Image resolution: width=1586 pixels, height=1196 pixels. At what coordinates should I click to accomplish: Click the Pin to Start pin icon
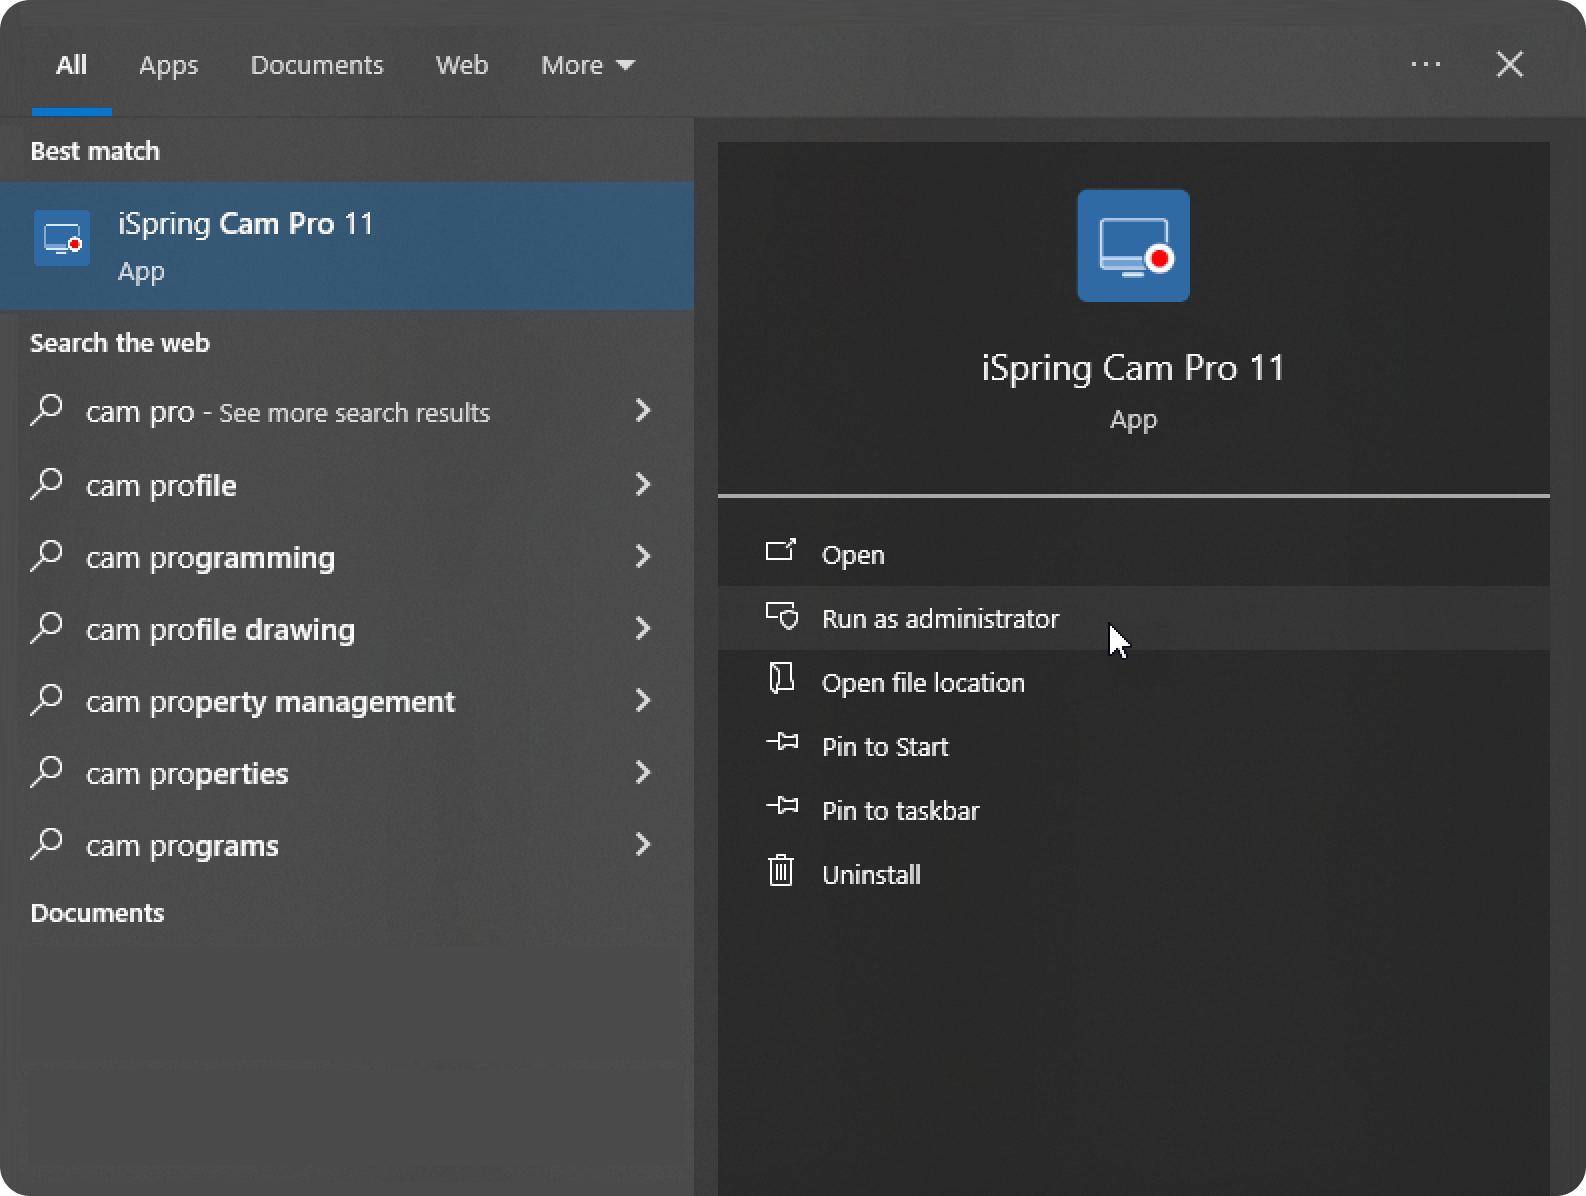tap(781, 743)
